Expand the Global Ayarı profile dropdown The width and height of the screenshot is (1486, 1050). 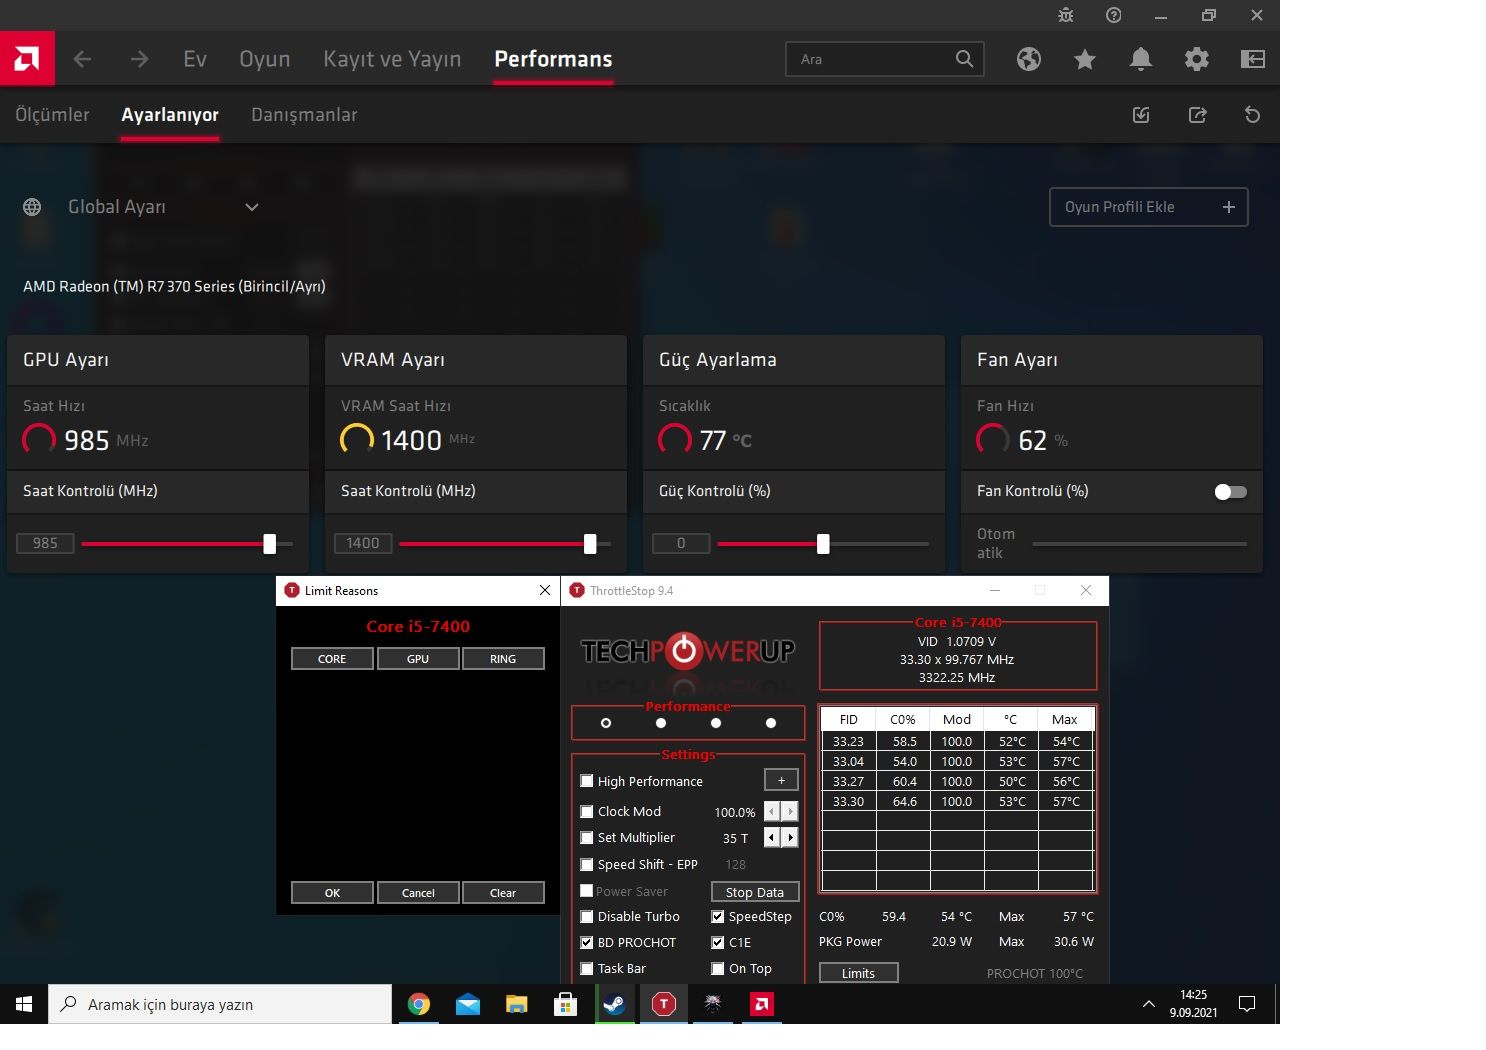[252, 207]
